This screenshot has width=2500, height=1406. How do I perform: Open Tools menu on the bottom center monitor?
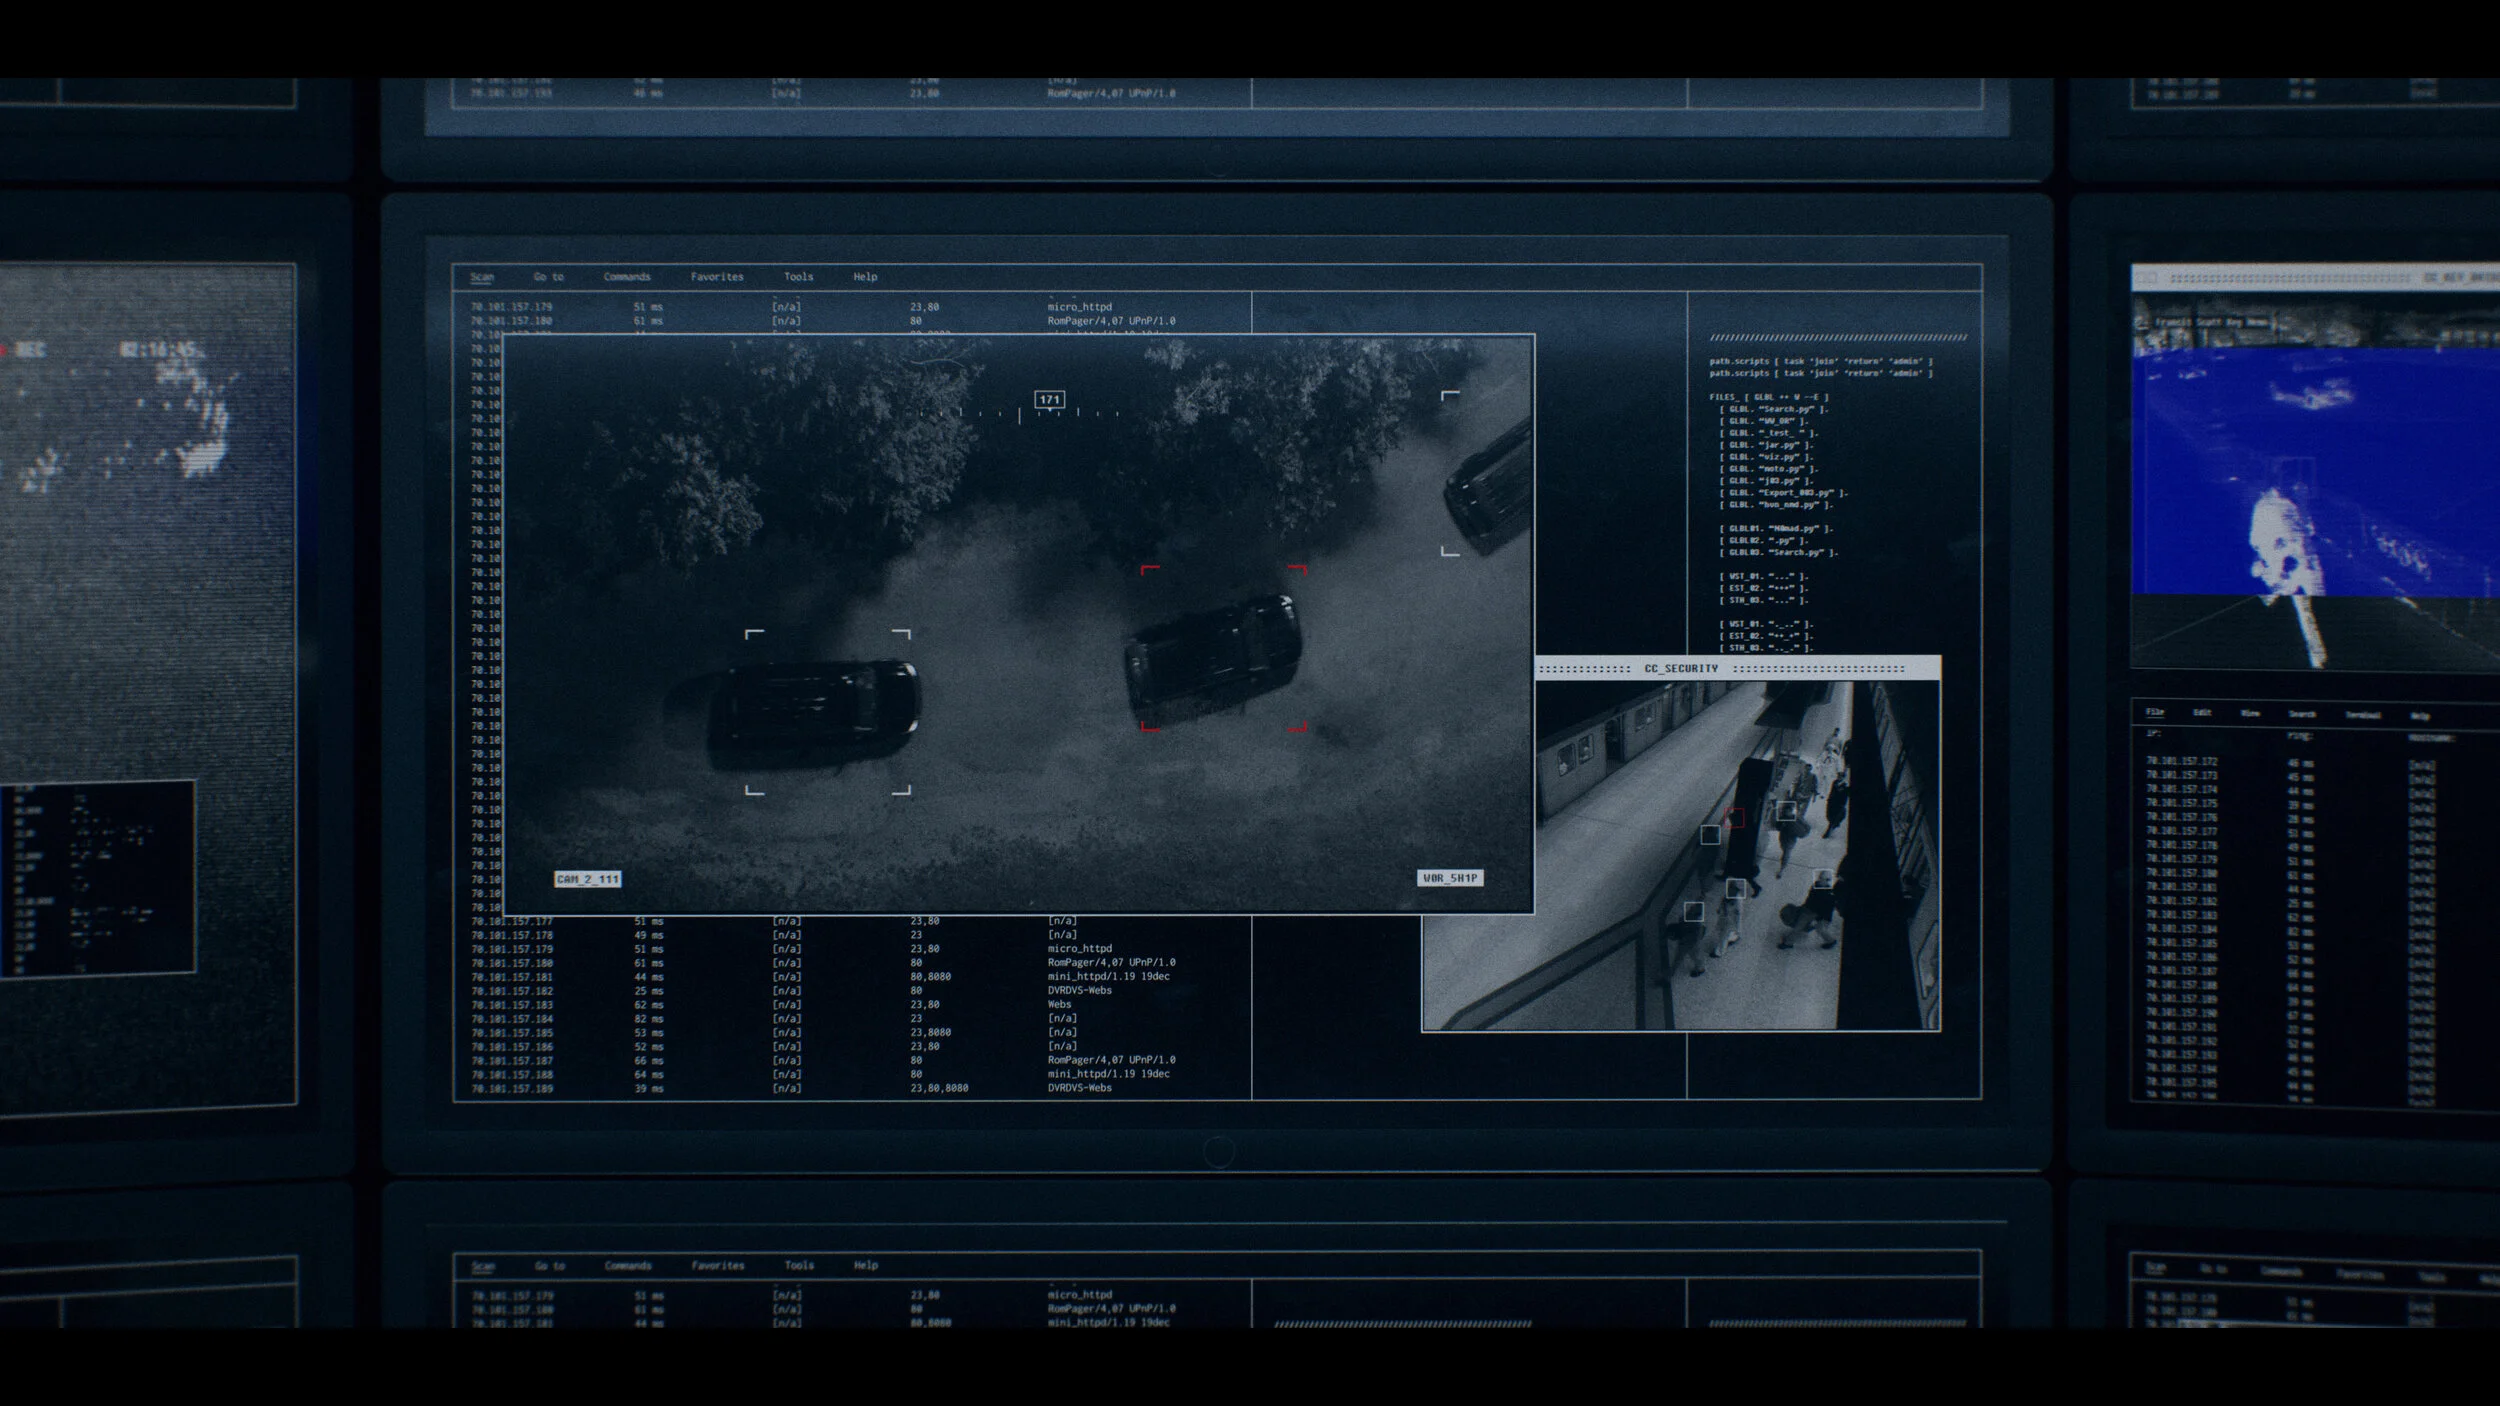coord(799,1266)
